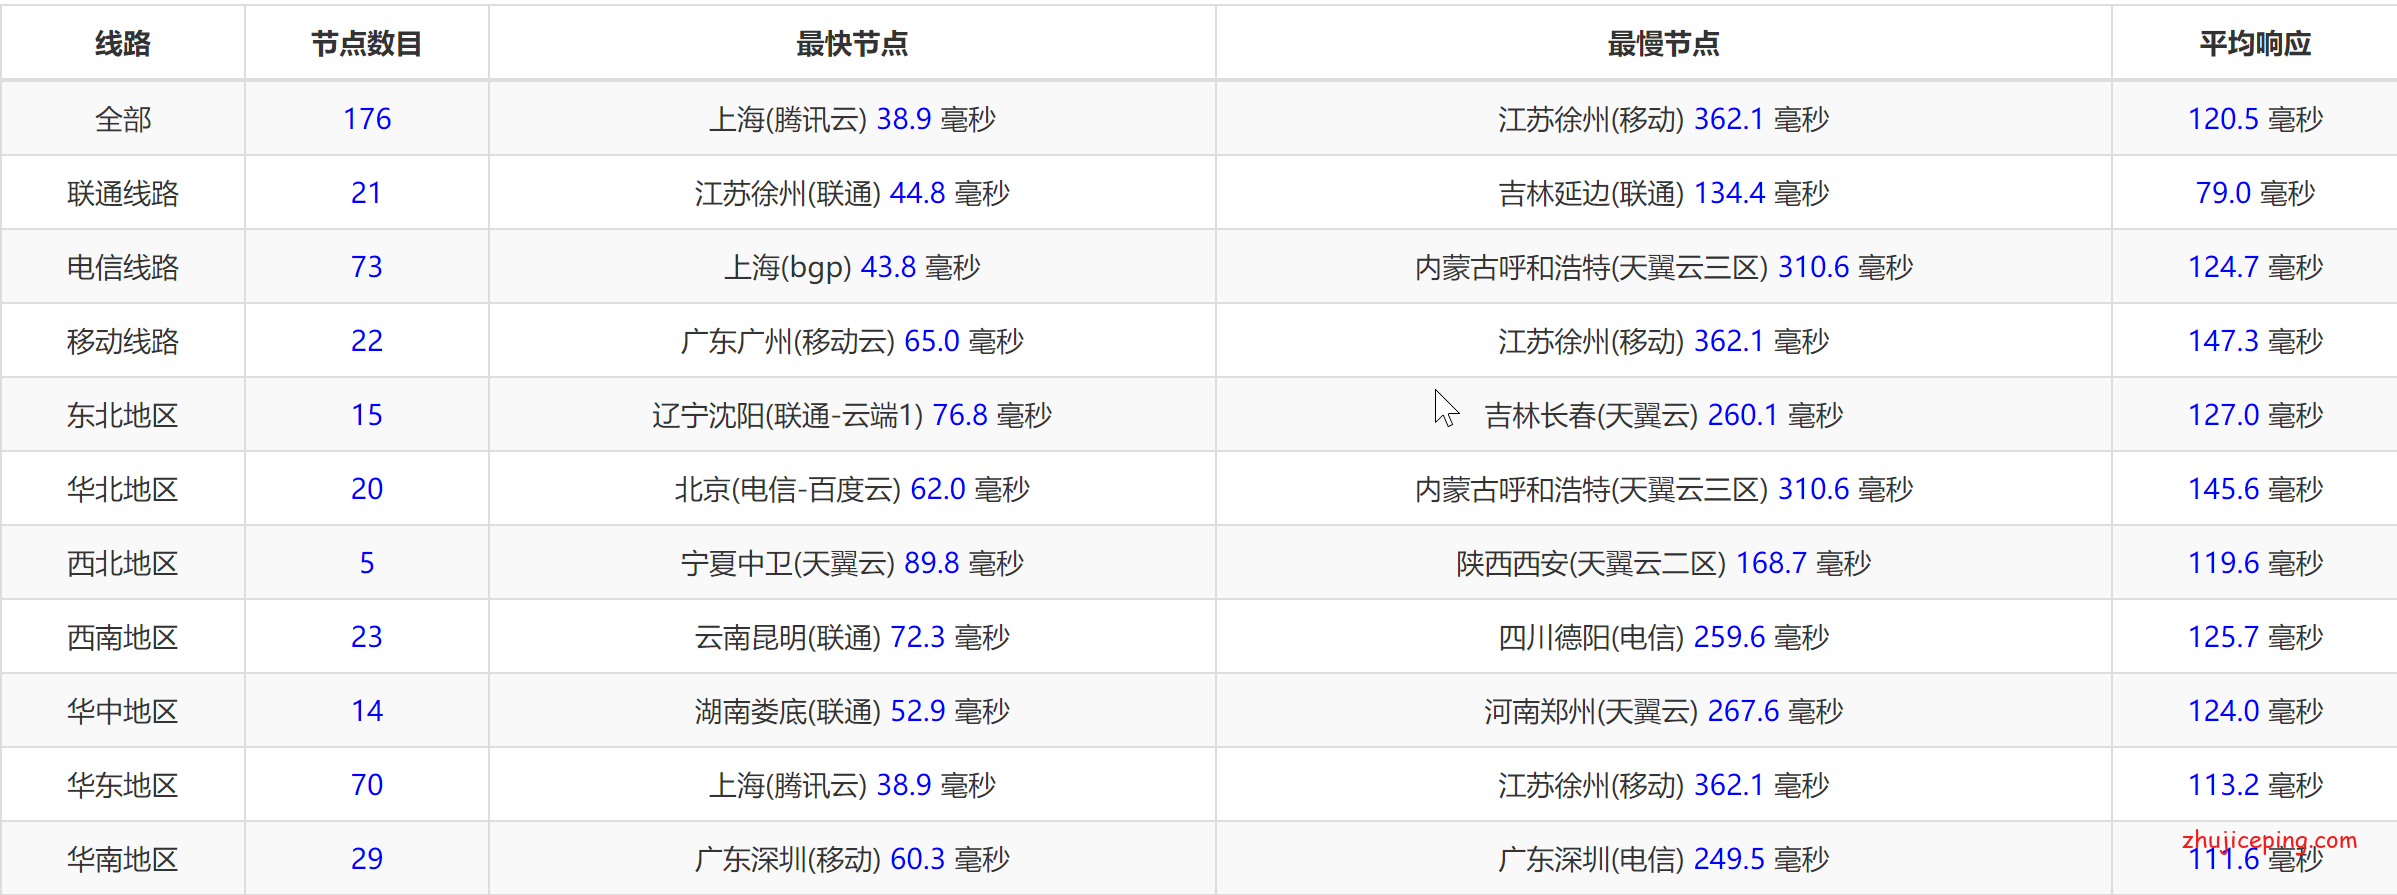Click 云南昆明(联通) 72.3 毫秒 cell
The width and height of the screenshot is (2397, 895).
pyautogui.click(x=852, y=637)
